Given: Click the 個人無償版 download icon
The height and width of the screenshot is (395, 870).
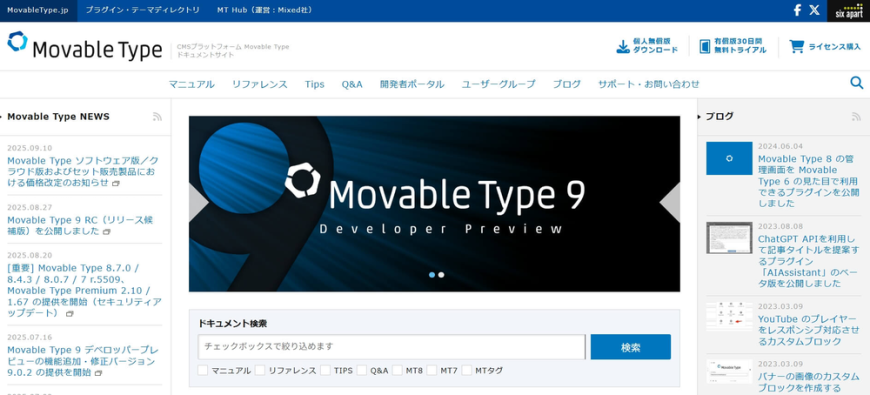Looking at the screenshot, I should [x=623, y=46].
